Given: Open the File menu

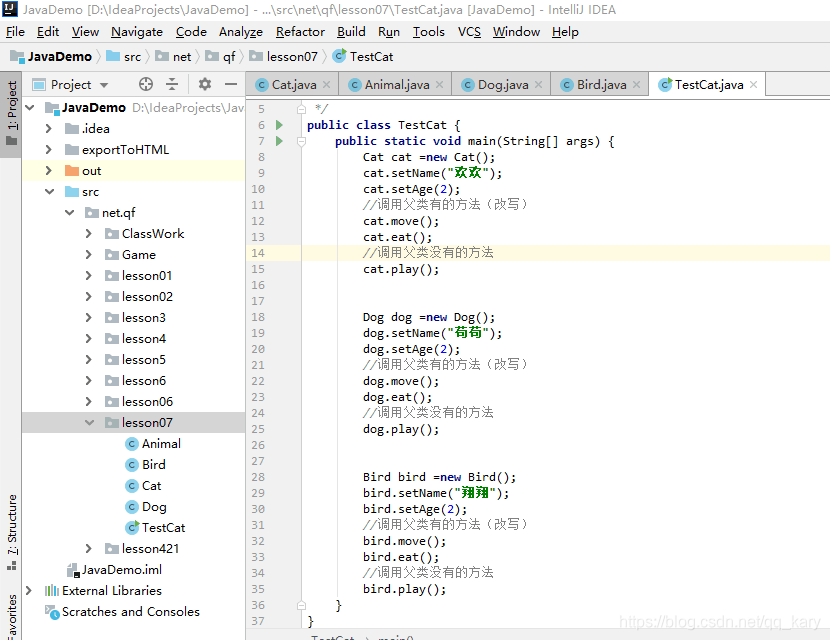Looking at the screenshot, I should point(15,32).
